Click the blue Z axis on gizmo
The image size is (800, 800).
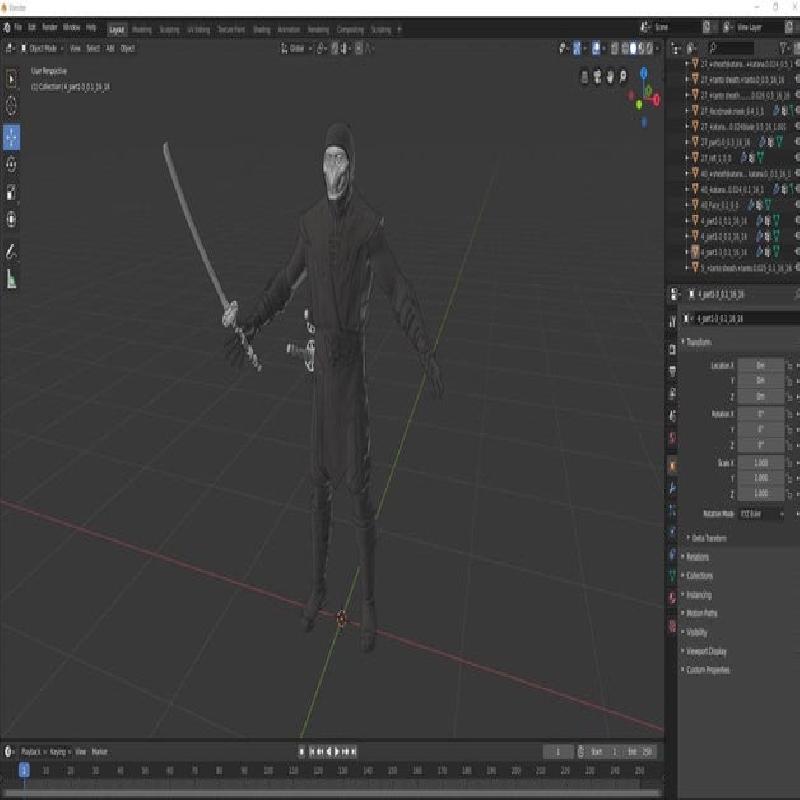coord(646,74)
